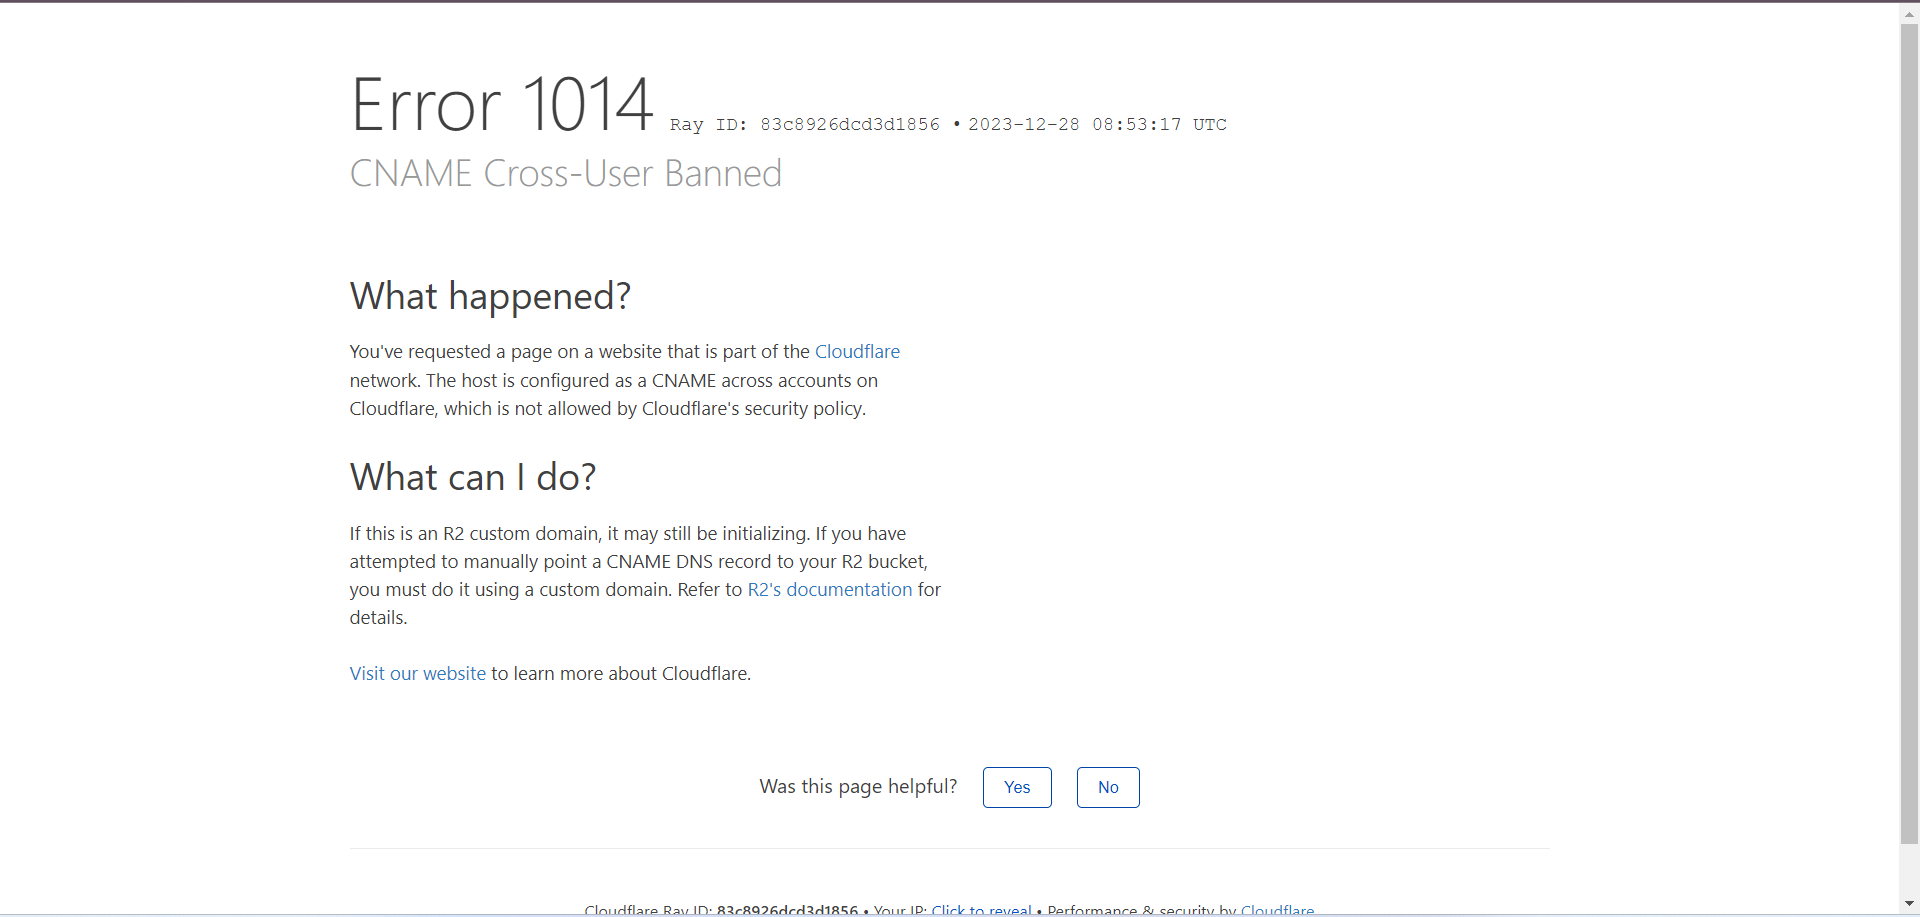Click the Was this page helpful? label
1920x917 pixels.
click(x=858, y=787)
